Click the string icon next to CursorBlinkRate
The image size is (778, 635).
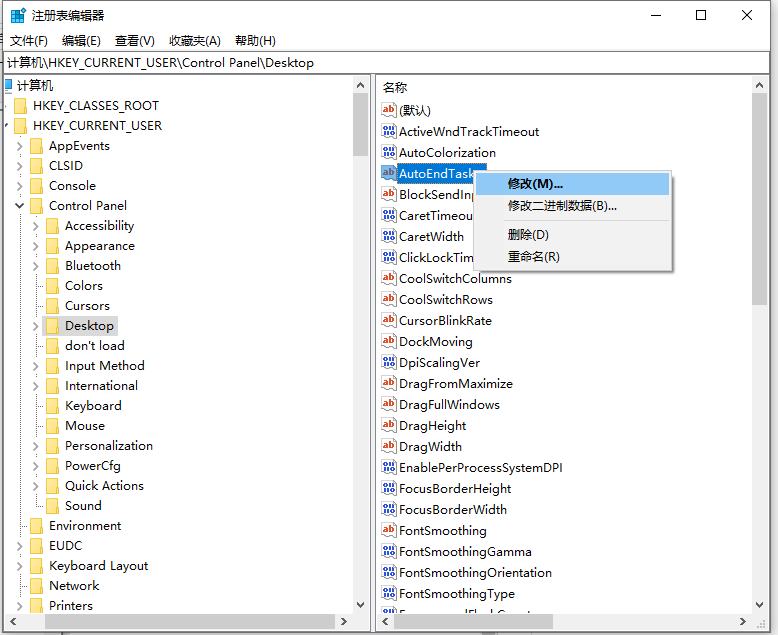coord(389,320)
